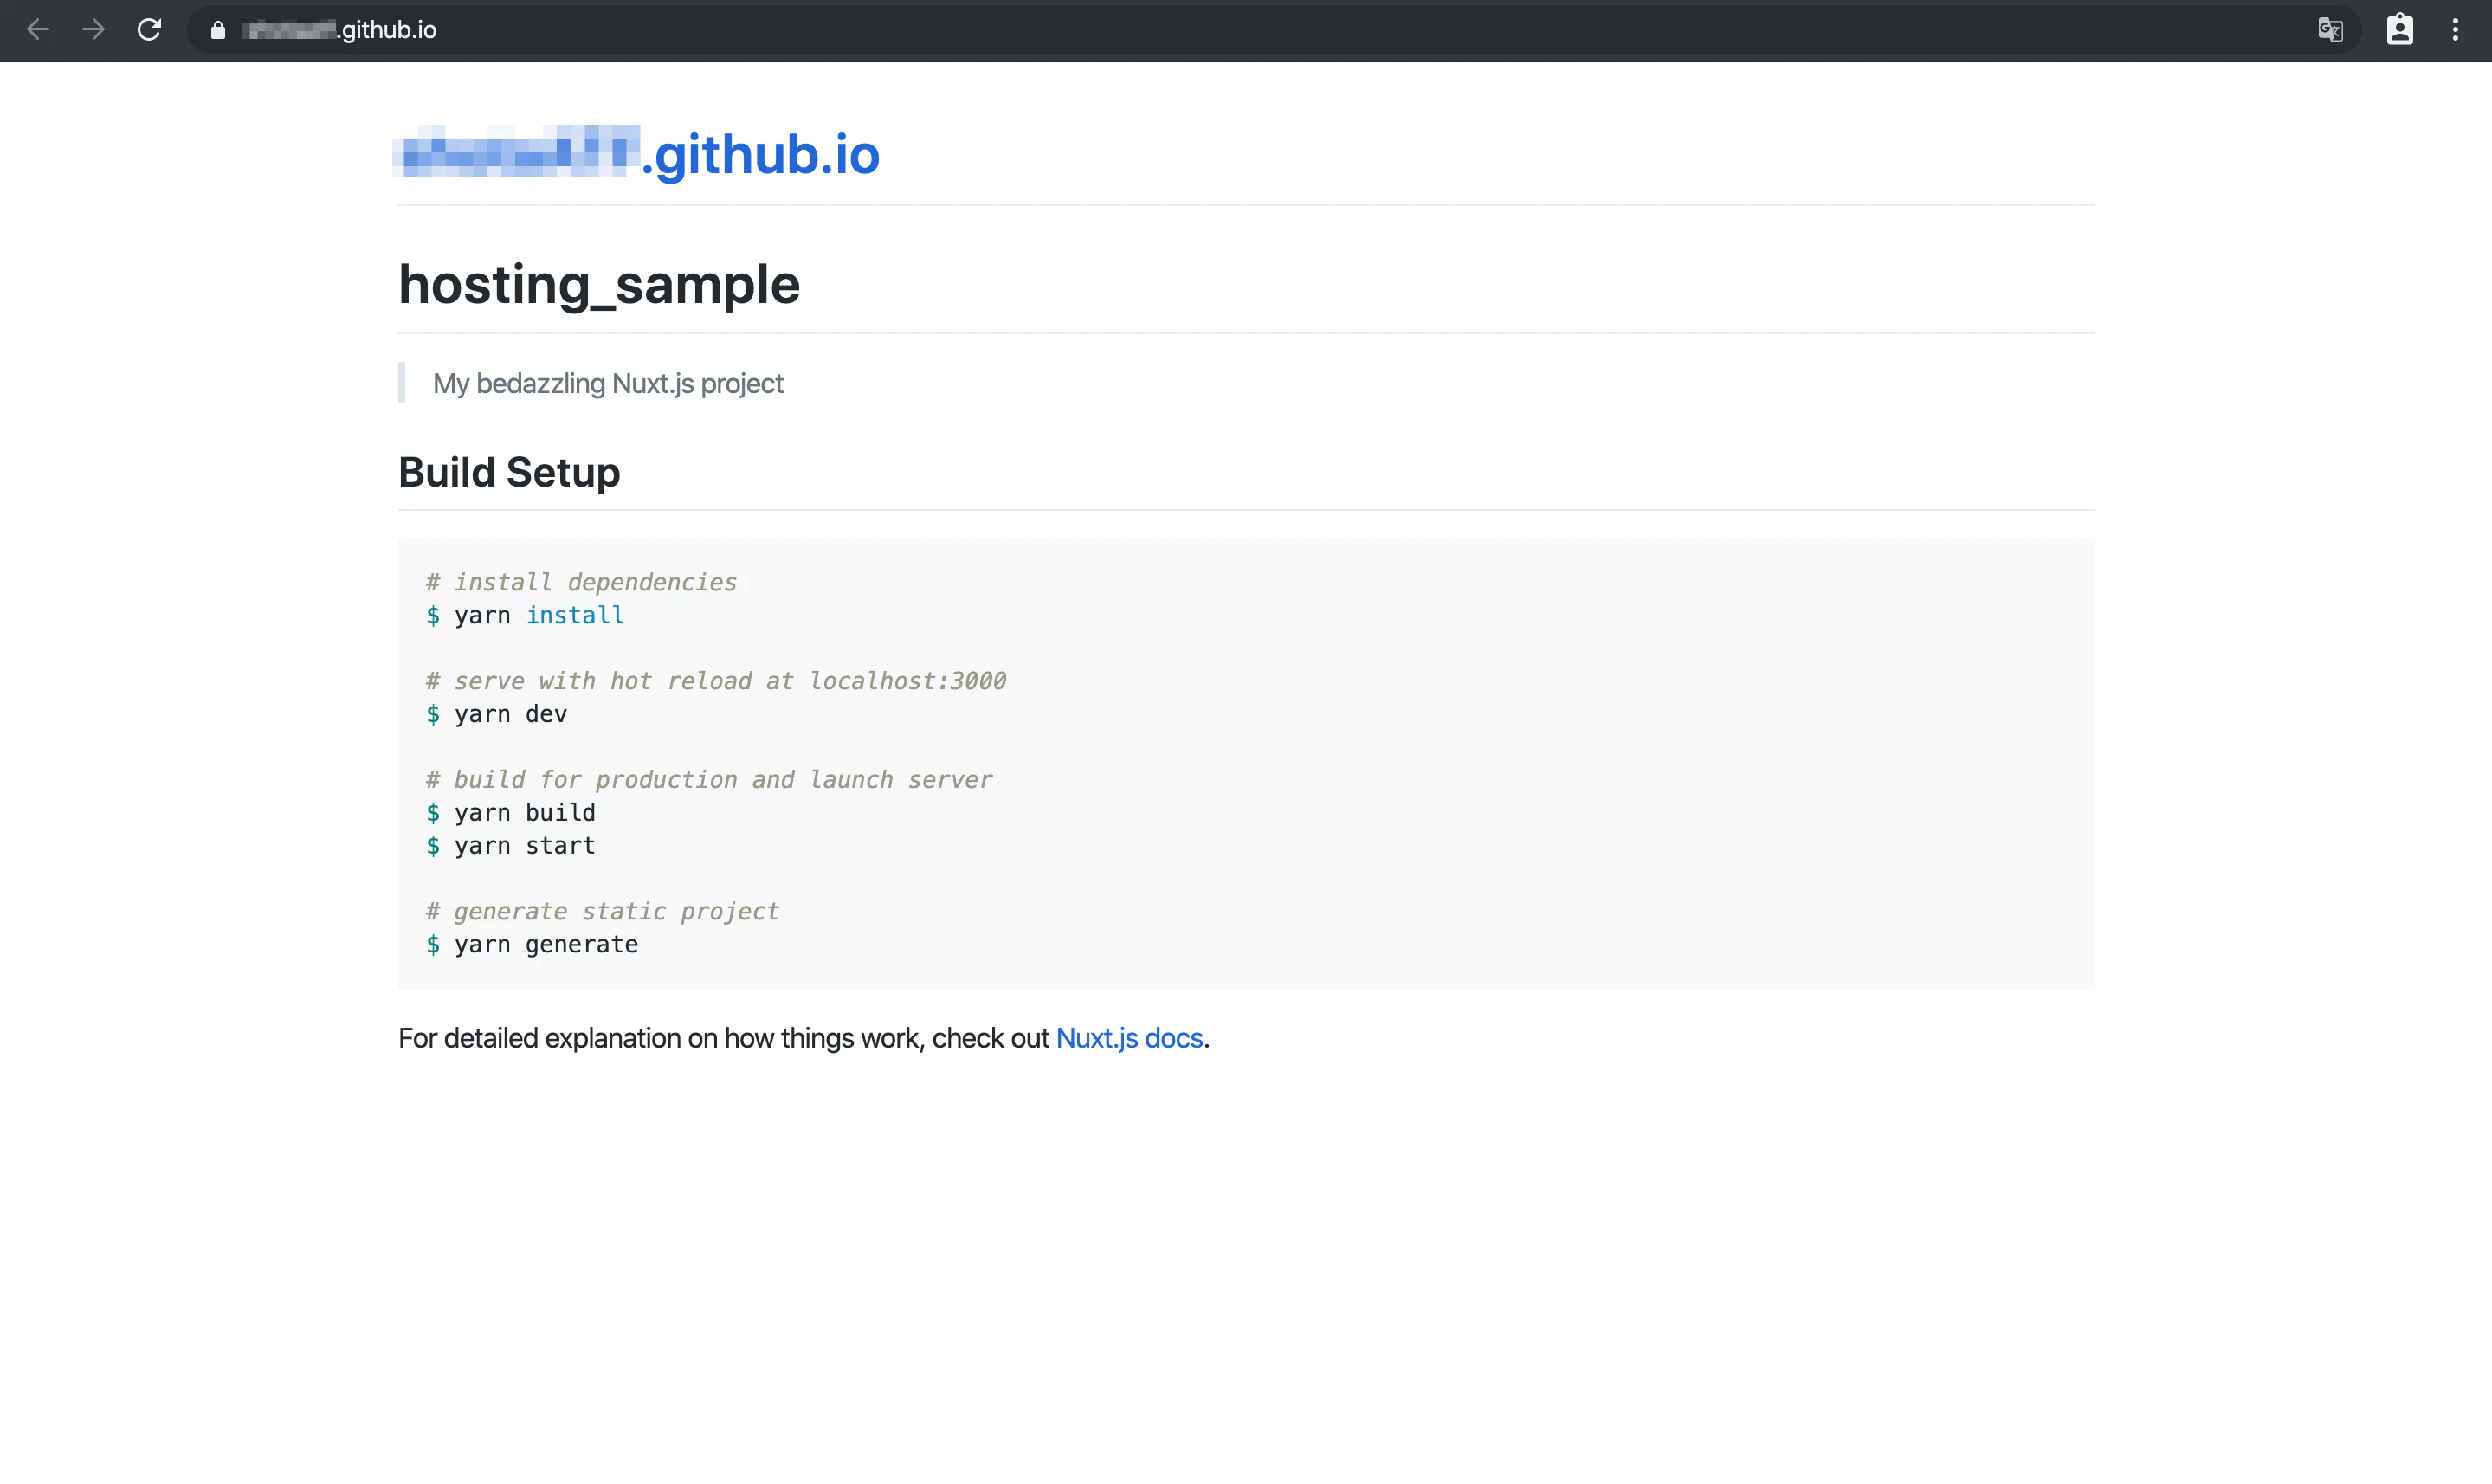Click the hosting_sample heading
The height and width of the screenshot is (1484, 2492).
599,284
